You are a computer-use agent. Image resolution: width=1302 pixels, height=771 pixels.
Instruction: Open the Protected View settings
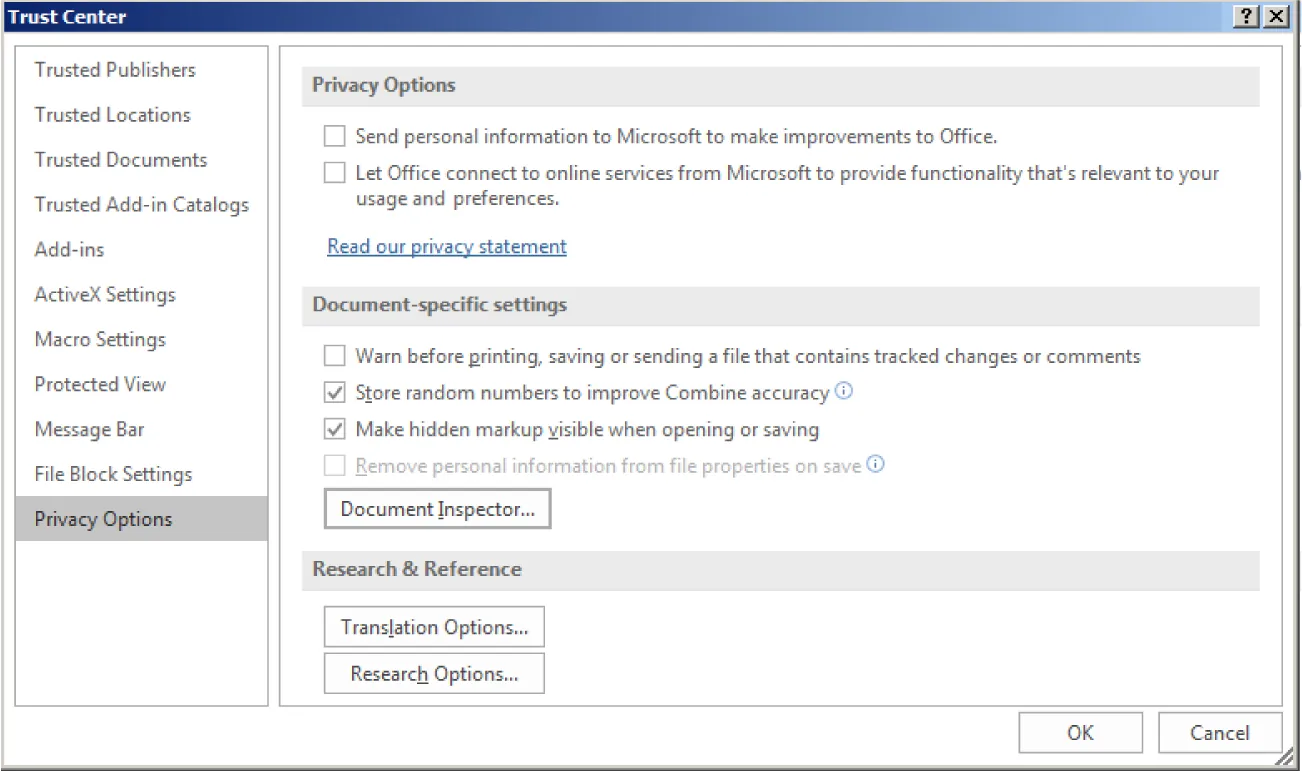tap(100, 384)
